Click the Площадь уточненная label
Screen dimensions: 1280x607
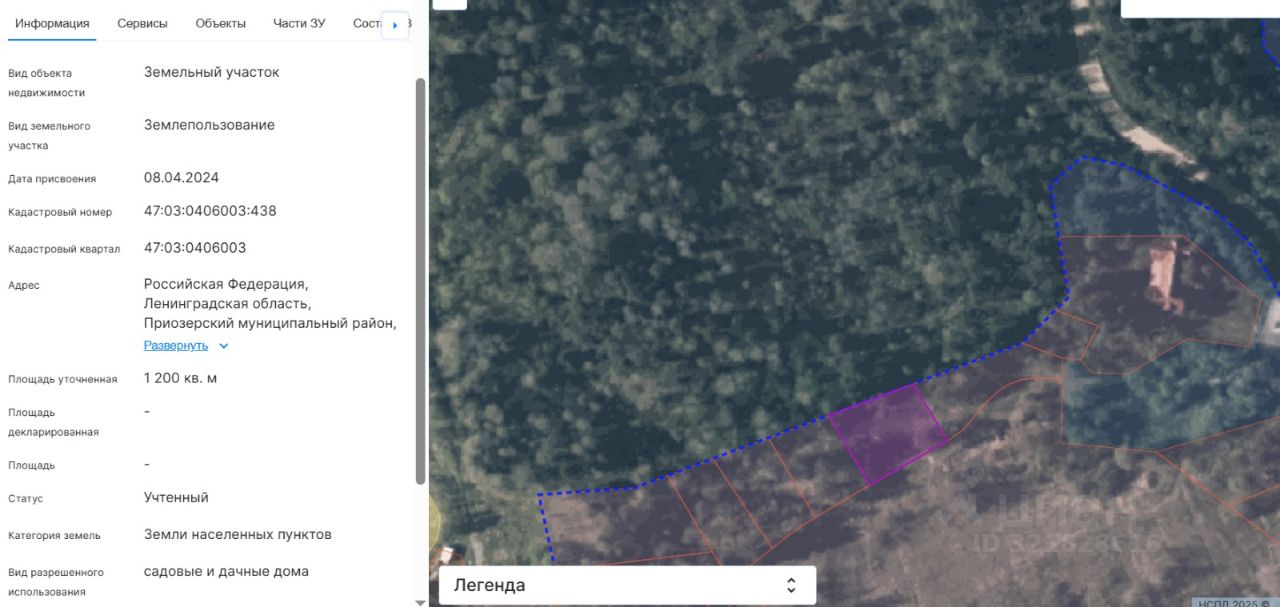tap(63, 379)
